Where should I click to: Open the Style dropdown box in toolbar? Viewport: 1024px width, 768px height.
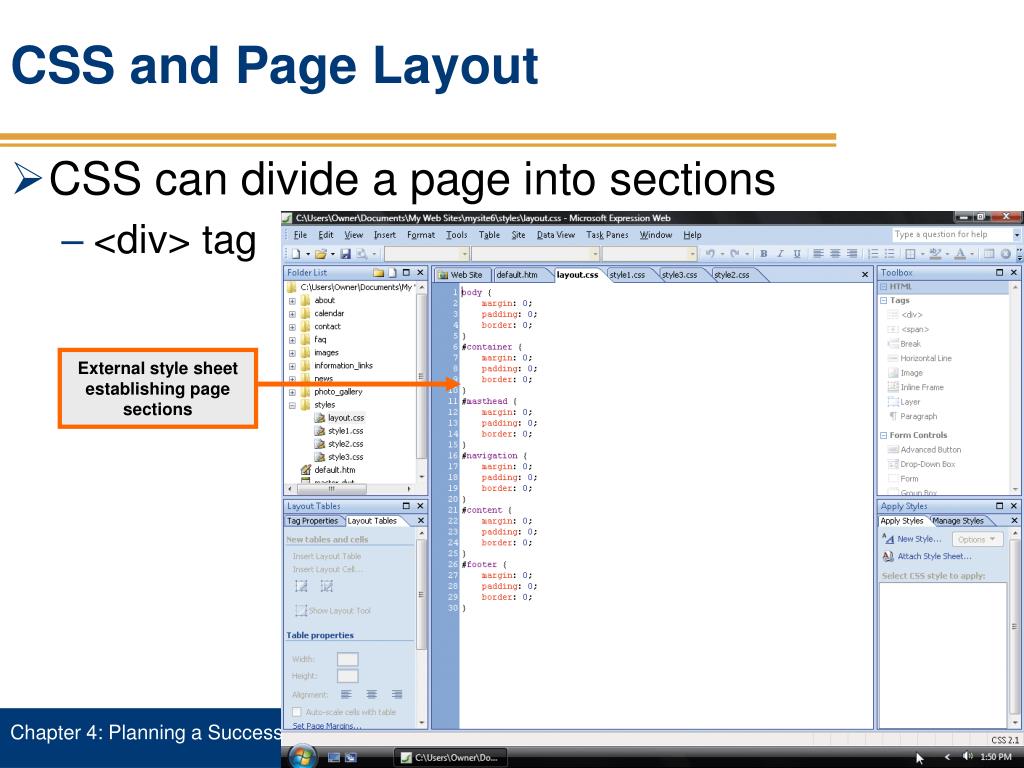tap(426, 253)
